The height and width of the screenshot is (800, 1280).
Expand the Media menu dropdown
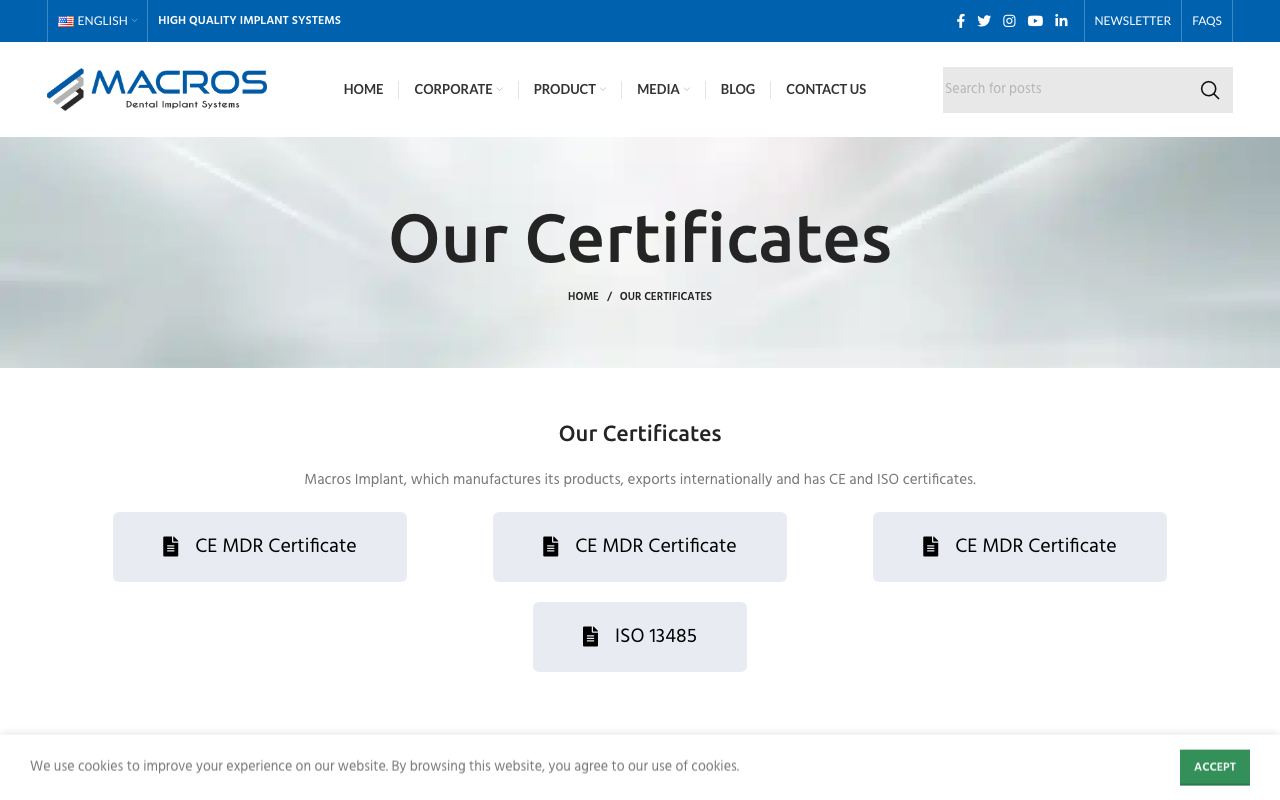point(663,89)
